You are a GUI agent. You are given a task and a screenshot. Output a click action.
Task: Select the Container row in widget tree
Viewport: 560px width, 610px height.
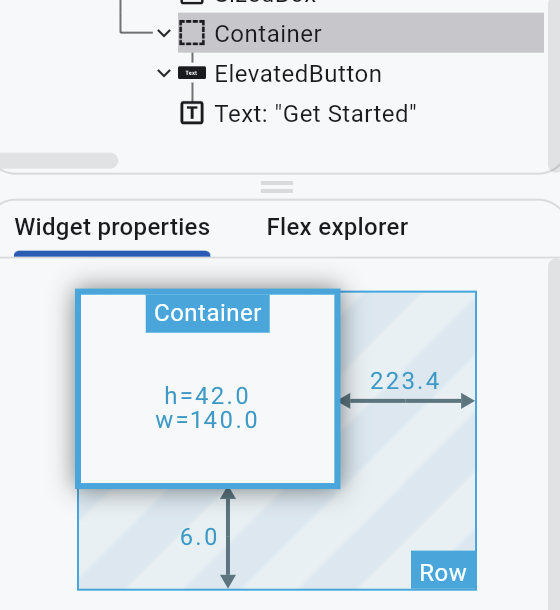pos(361,33)
